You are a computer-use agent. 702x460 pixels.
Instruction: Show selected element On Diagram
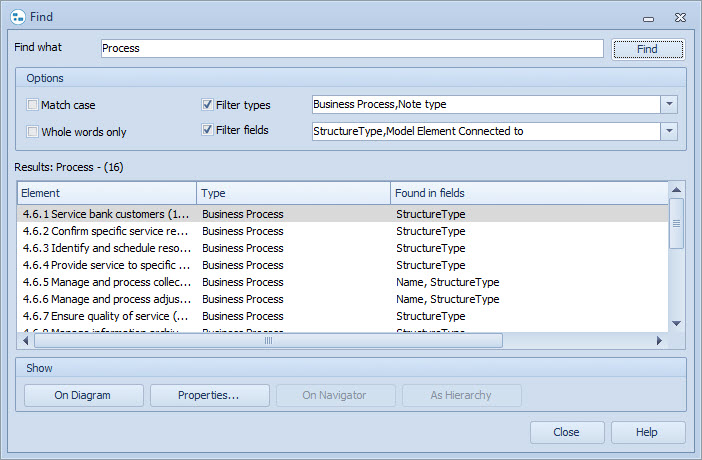pos(84,395)
